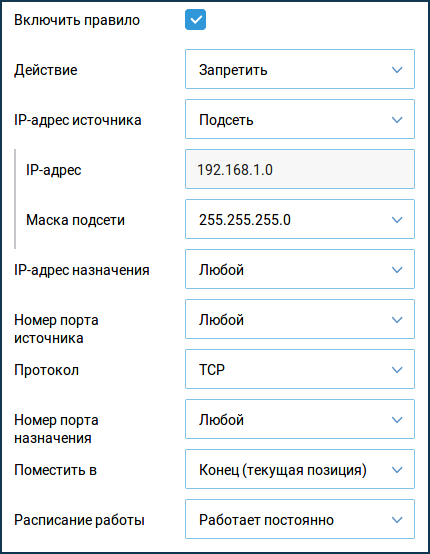Screen dimensions: 430x554
Task: Open the Действие dropdown showing Запретить
Action: pyautogui.click(x=300, y=69)
